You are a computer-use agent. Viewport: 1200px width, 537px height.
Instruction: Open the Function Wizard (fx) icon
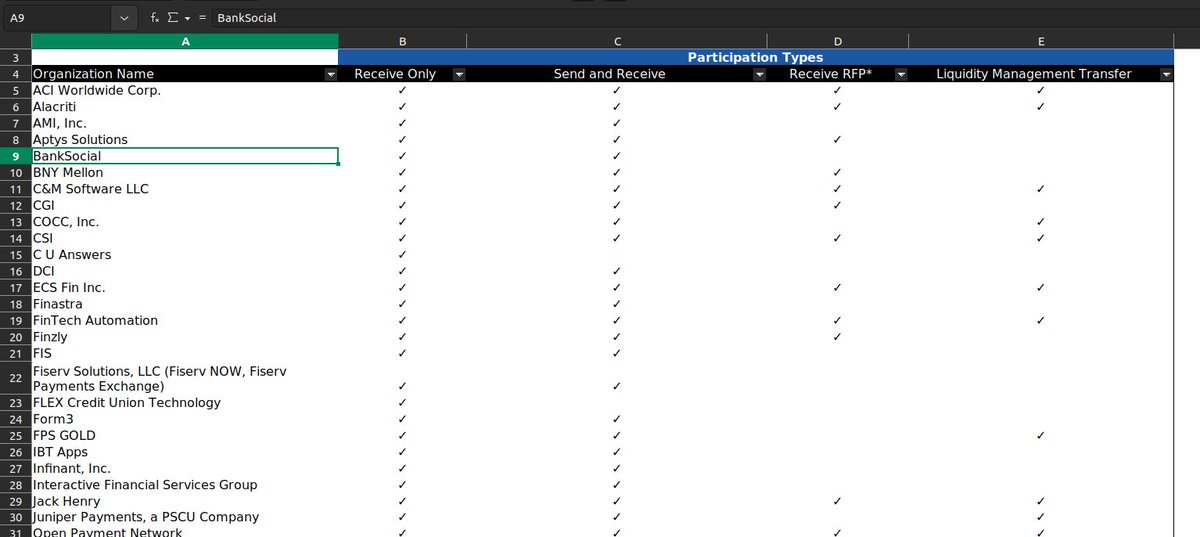coord(155,18)
